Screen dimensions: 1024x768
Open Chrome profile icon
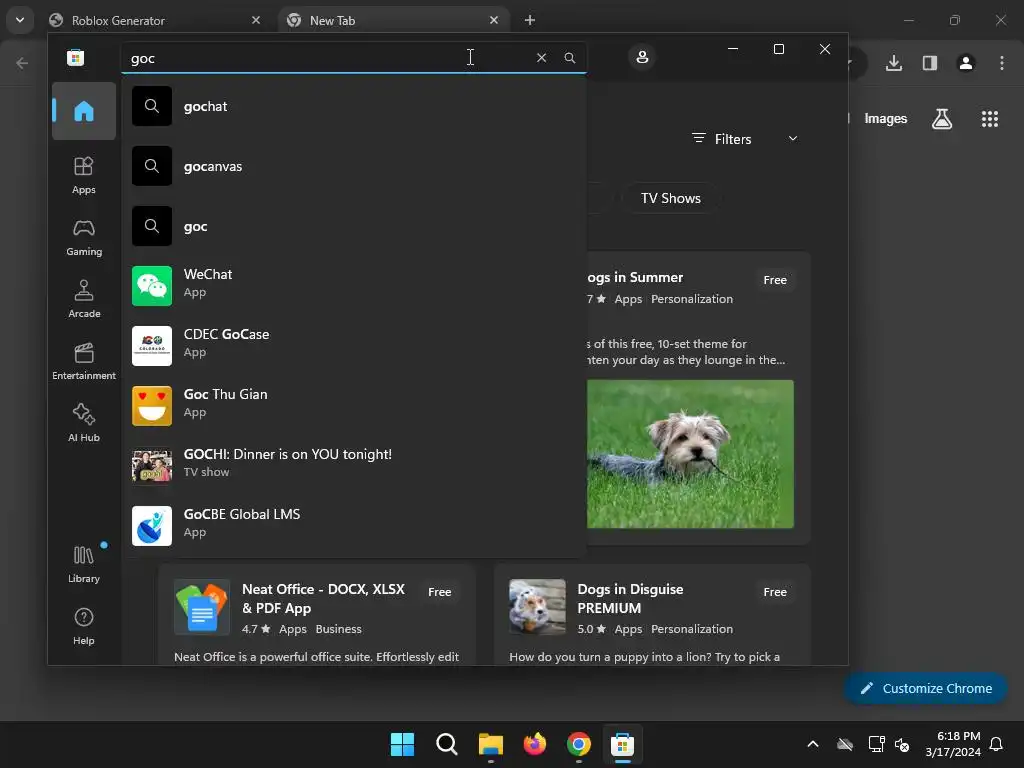coord(966,63)
